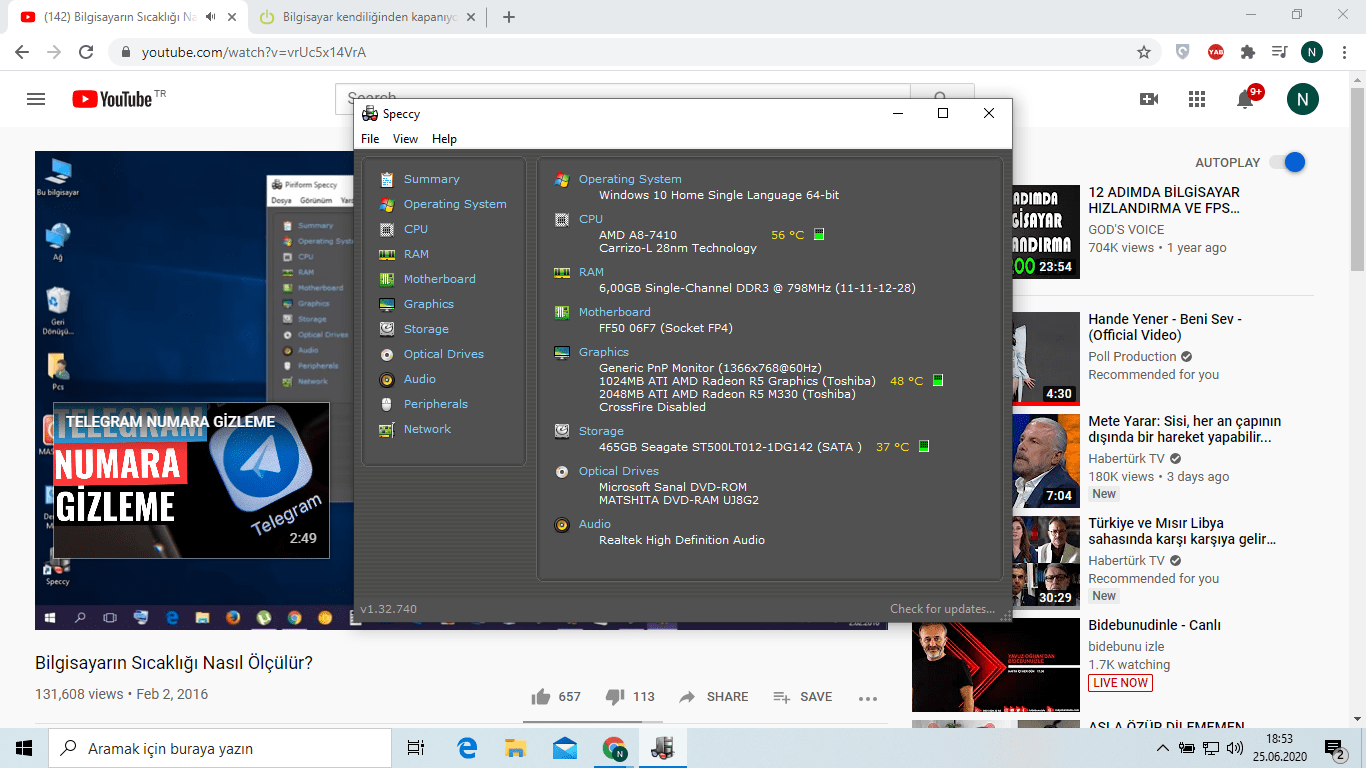Open a new Chrome tab
Screen dimensions: 1366x768
(509, 17)
